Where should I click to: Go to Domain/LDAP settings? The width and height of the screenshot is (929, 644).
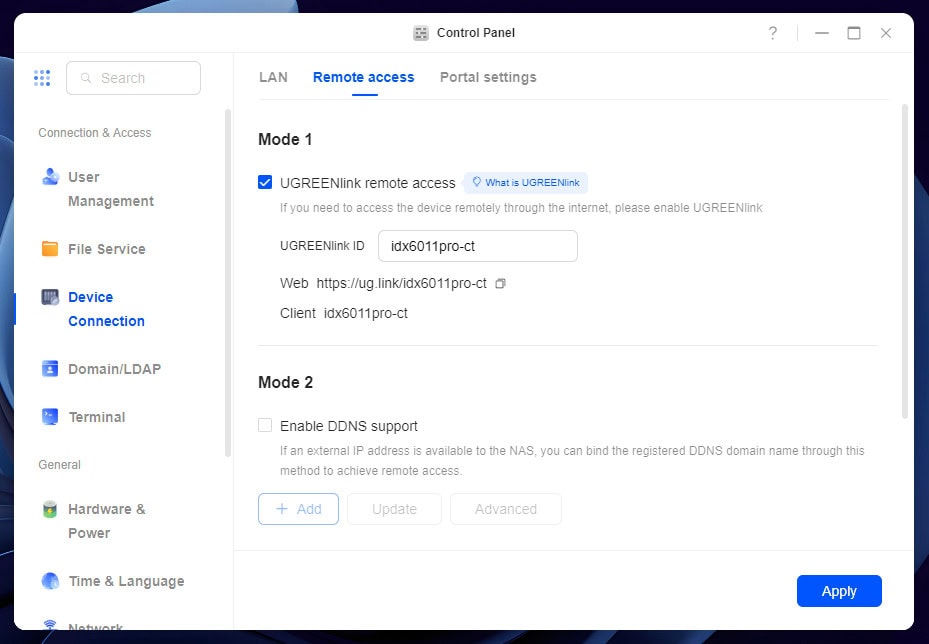[113, 369]
